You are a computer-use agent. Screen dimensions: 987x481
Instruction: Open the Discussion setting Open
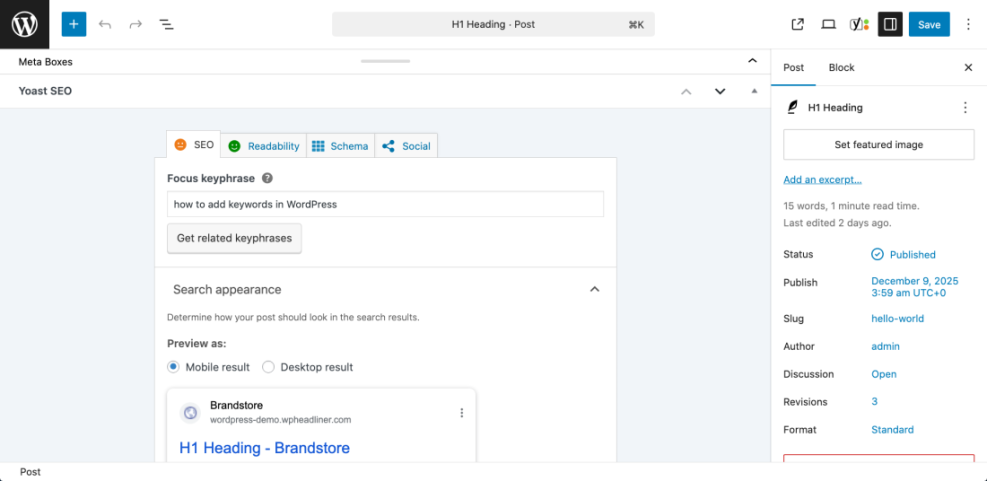[x=884, y=374]
